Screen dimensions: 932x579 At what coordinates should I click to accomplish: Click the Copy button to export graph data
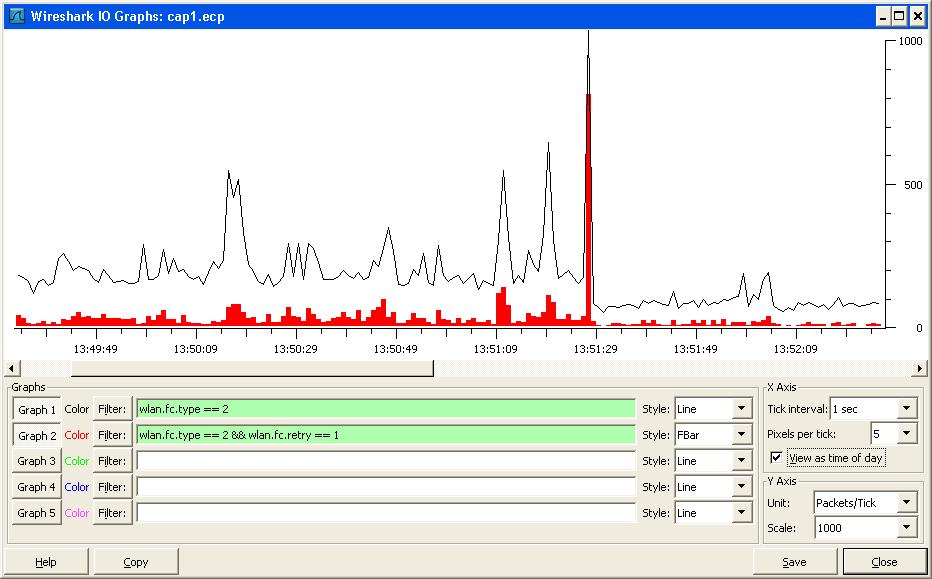pos(136,561)
